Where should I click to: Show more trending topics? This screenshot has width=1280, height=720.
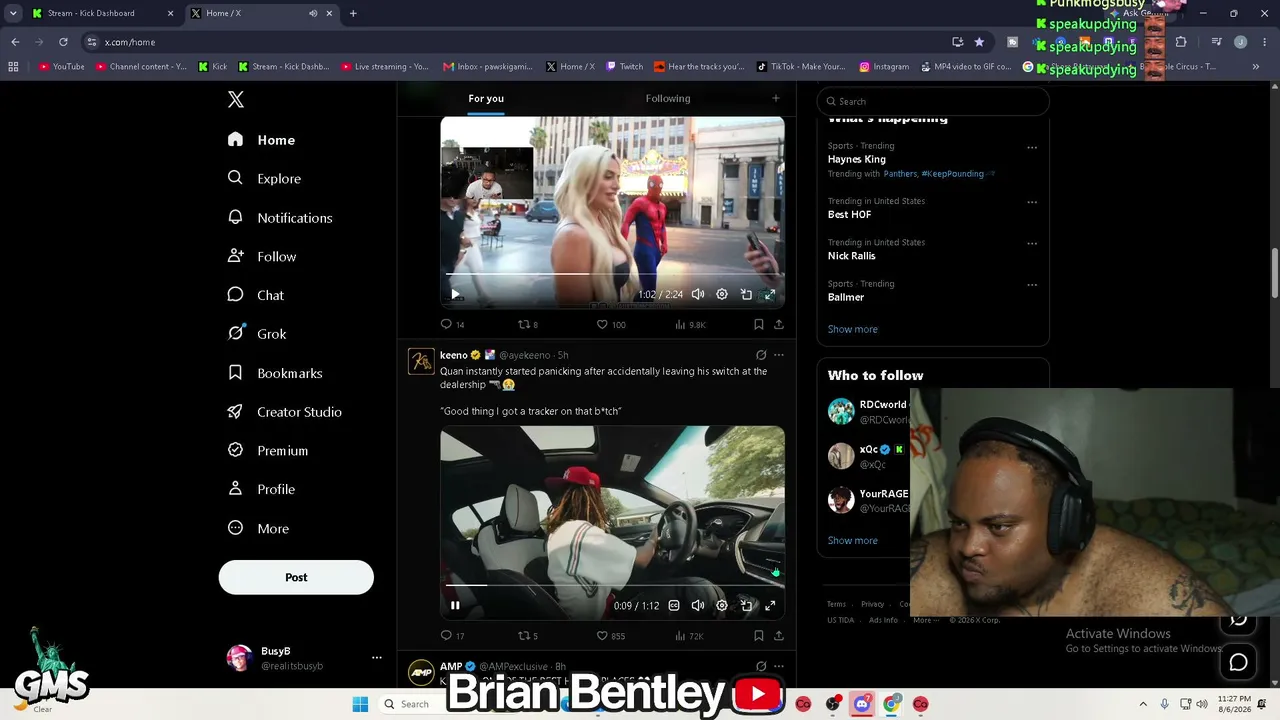(853, 329)
